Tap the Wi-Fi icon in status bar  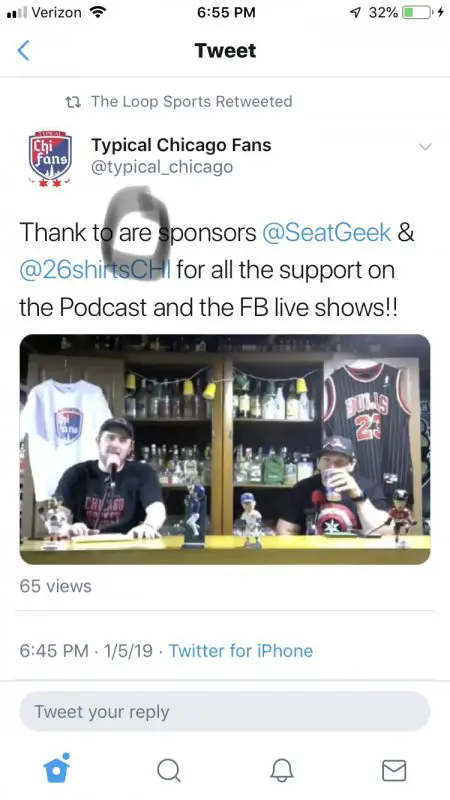(x=97, y=12)
